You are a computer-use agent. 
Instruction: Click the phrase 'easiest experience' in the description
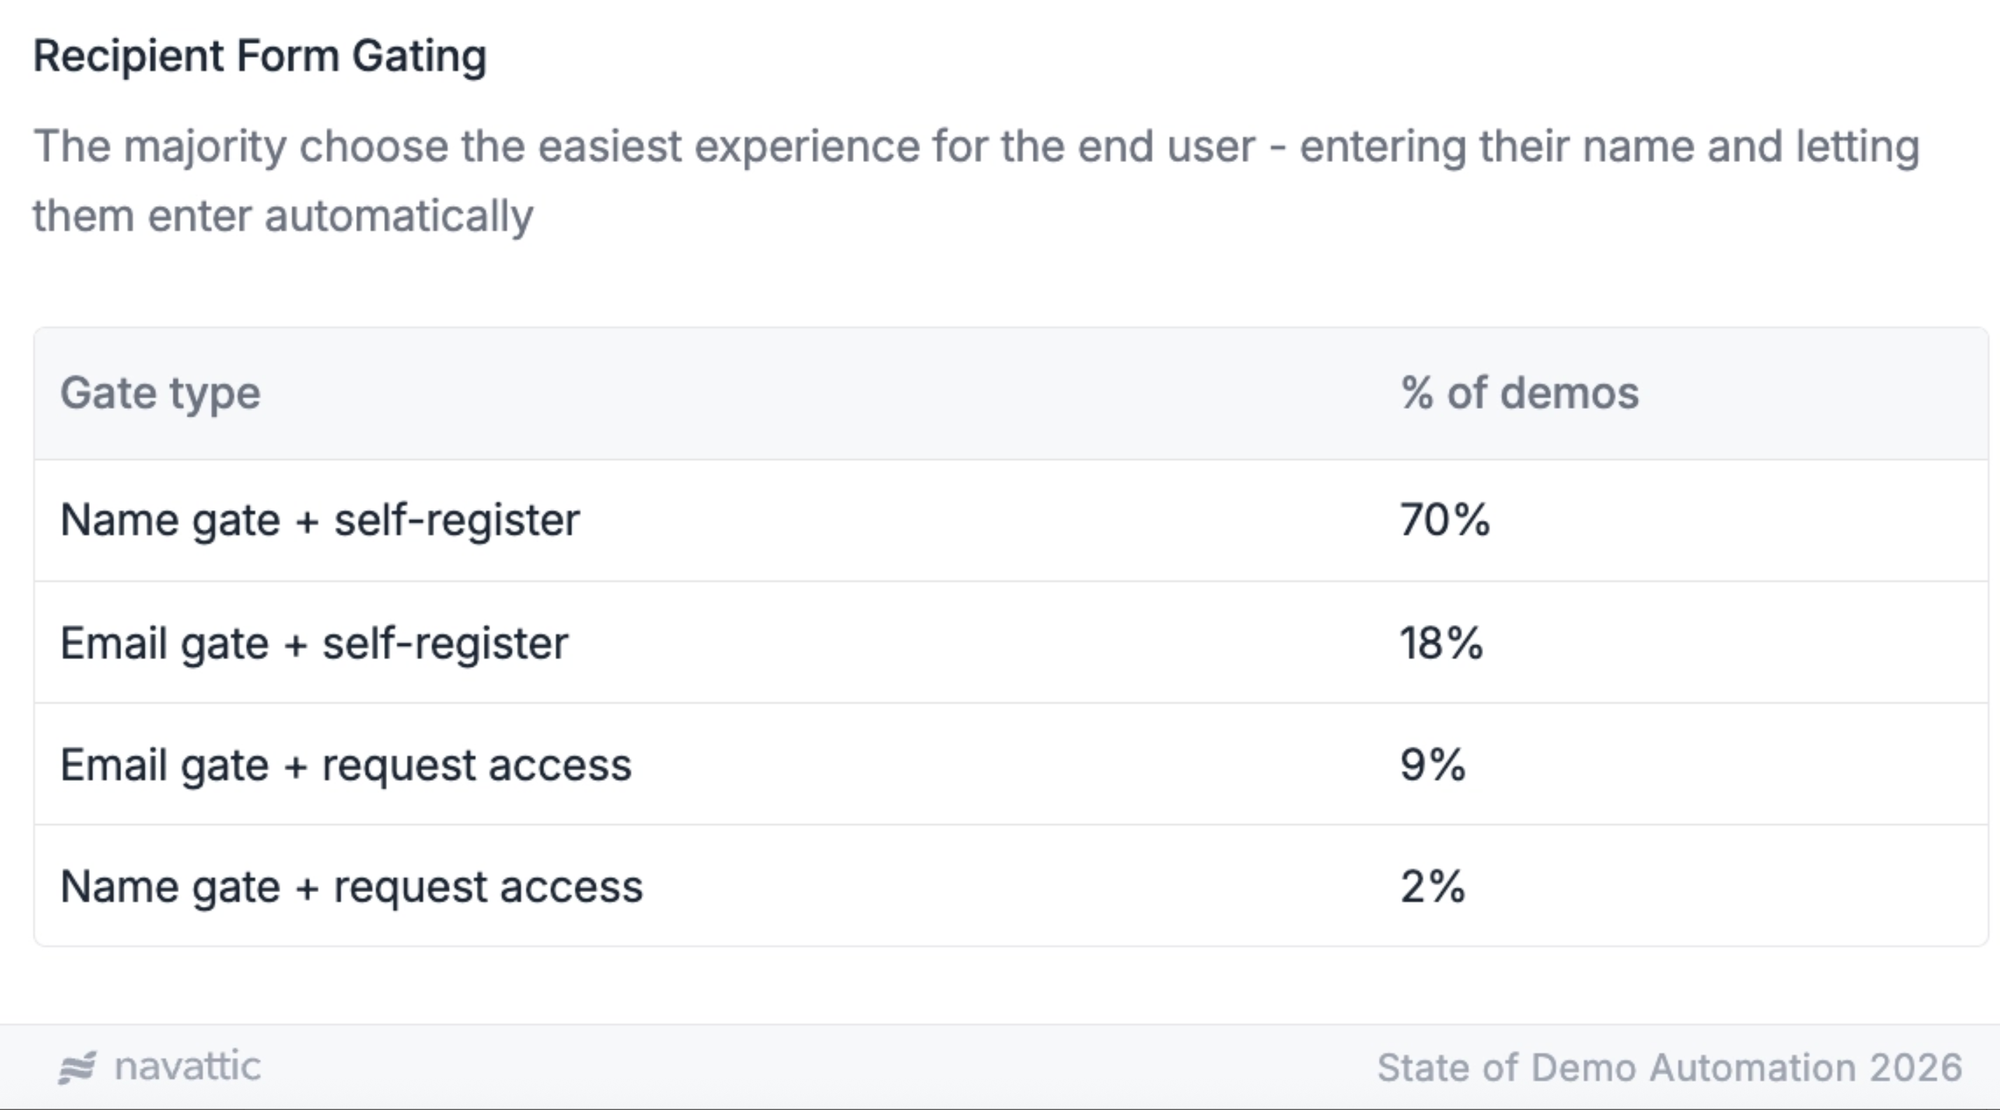[728, 147]
